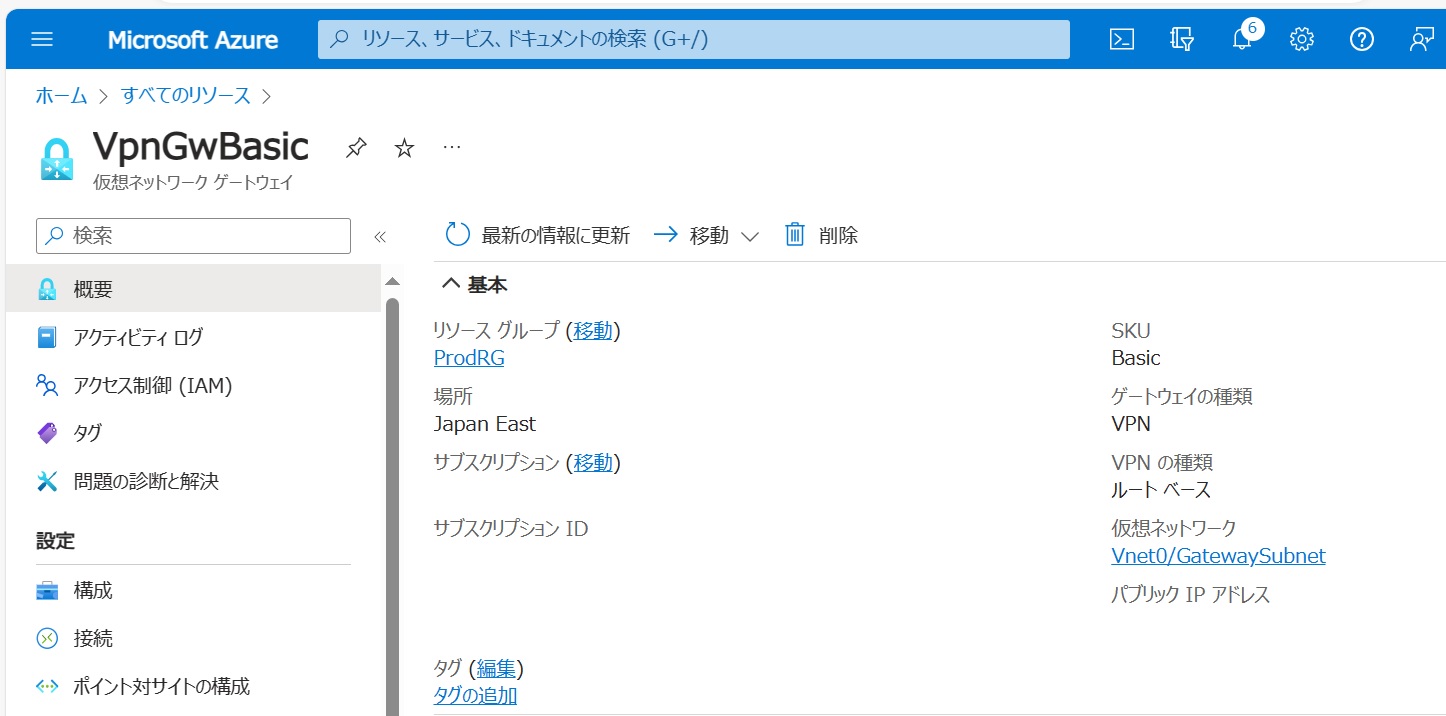Go to ホーム breadcrumb
This screenshot has height=716, width=1446.
coord(61,96)
